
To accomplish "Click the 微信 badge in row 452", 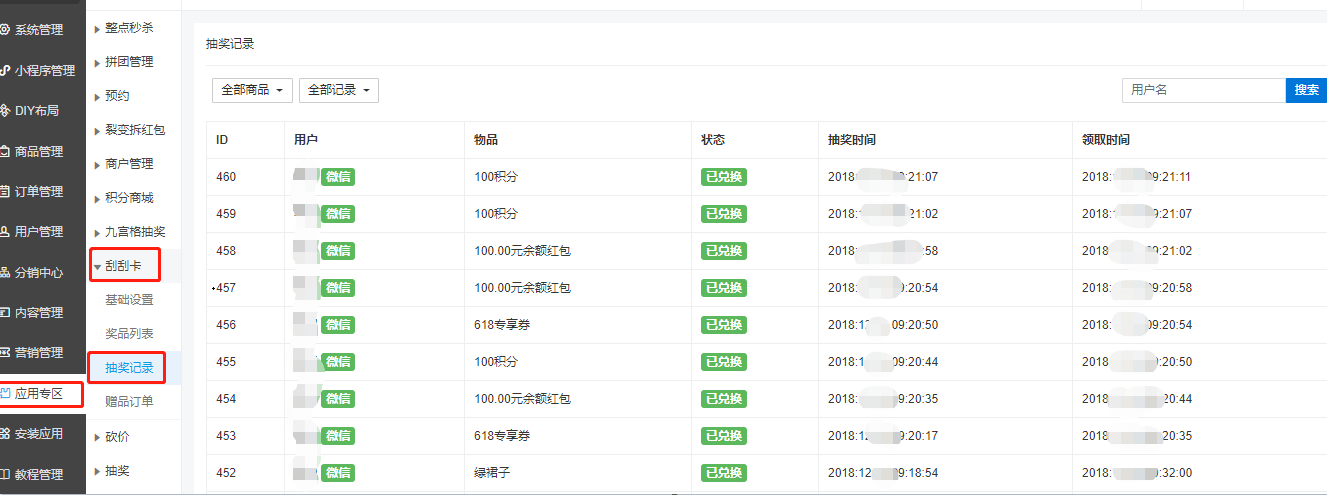I will click(339, 473).
